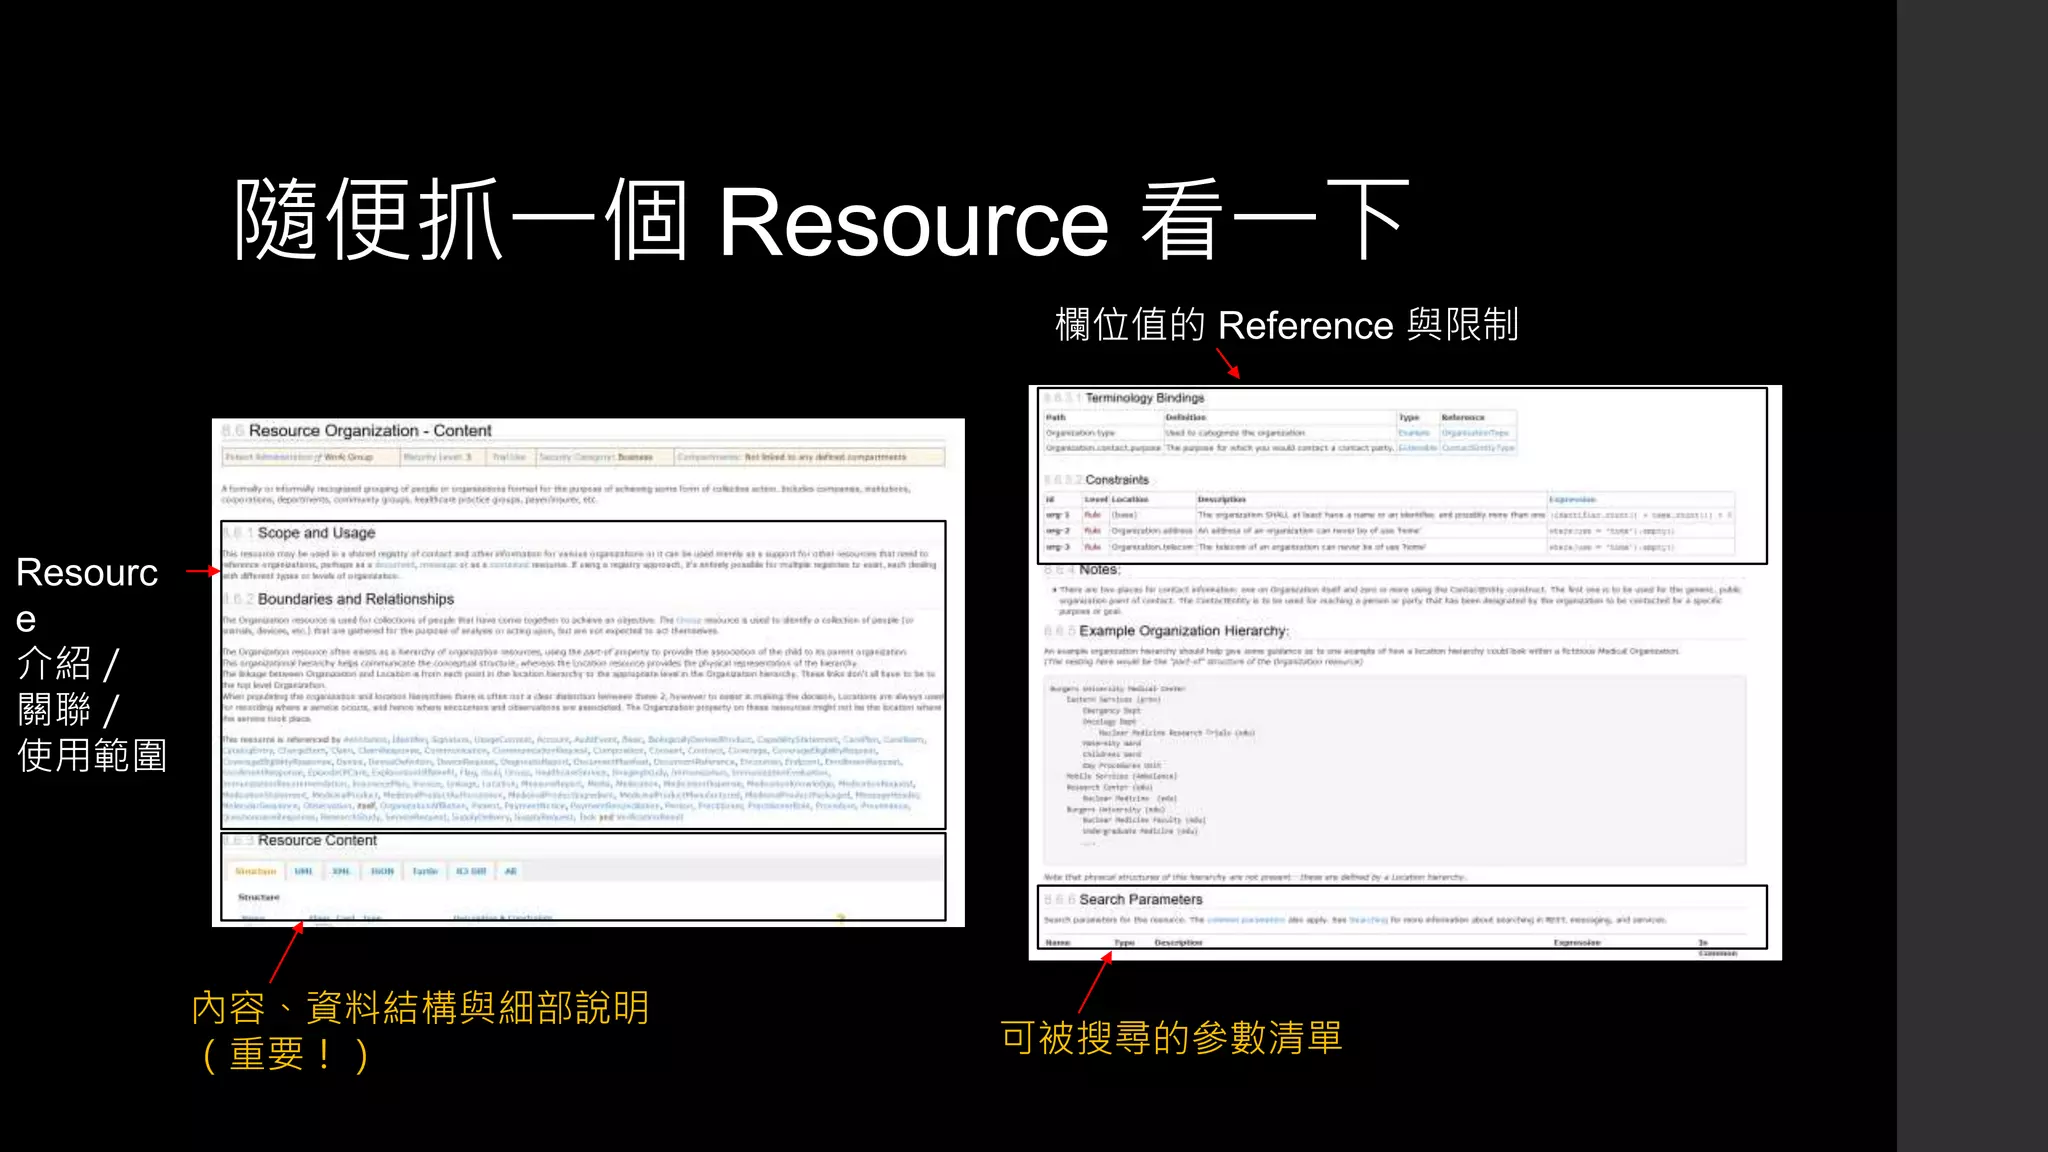Viewport: 2048px width, 1152px height.
Task: Open the XML tab
Action: (x=341, y=871)
